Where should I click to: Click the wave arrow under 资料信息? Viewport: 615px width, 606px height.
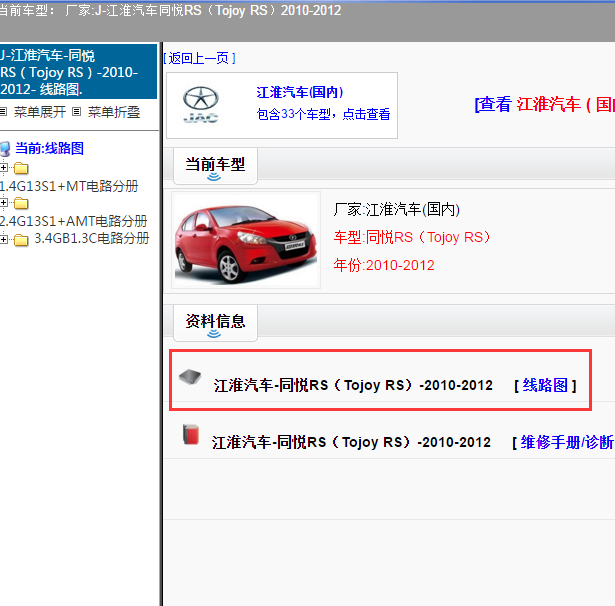214,333
